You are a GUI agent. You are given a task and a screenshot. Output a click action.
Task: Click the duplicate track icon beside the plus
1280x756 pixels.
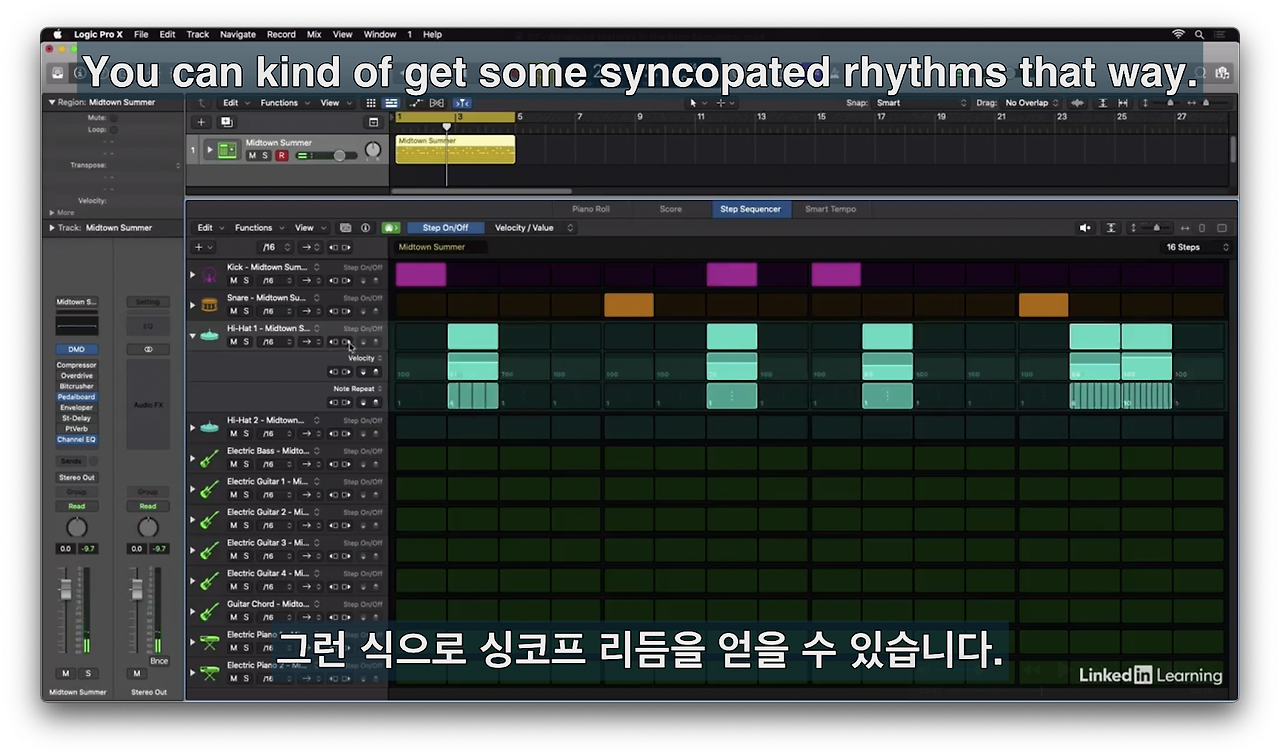(226, 122)
